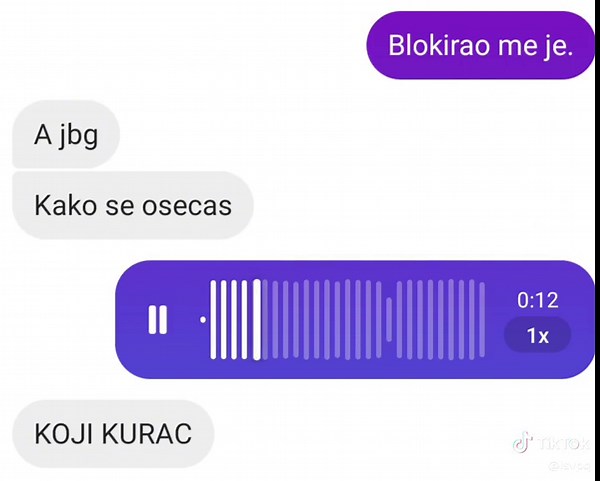
Task: Tap the TikTok note logo watermark
Action: point(523,442)
